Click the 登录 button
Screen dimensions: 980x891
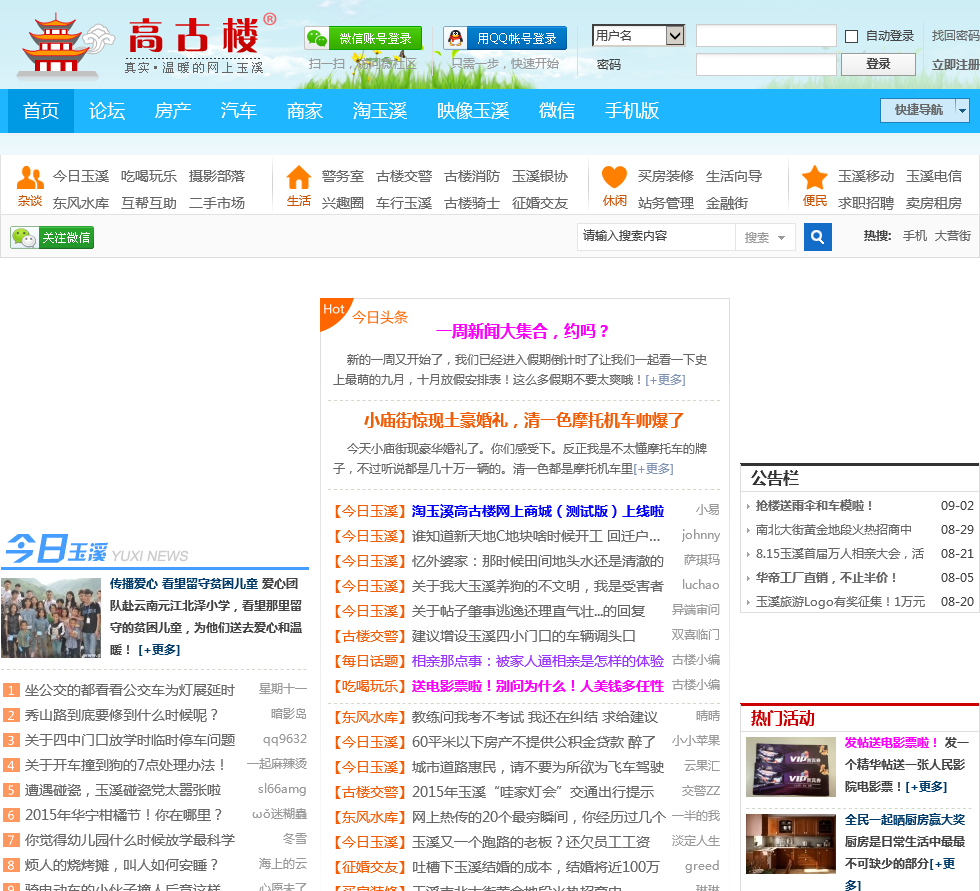click(x=878, y=64)
